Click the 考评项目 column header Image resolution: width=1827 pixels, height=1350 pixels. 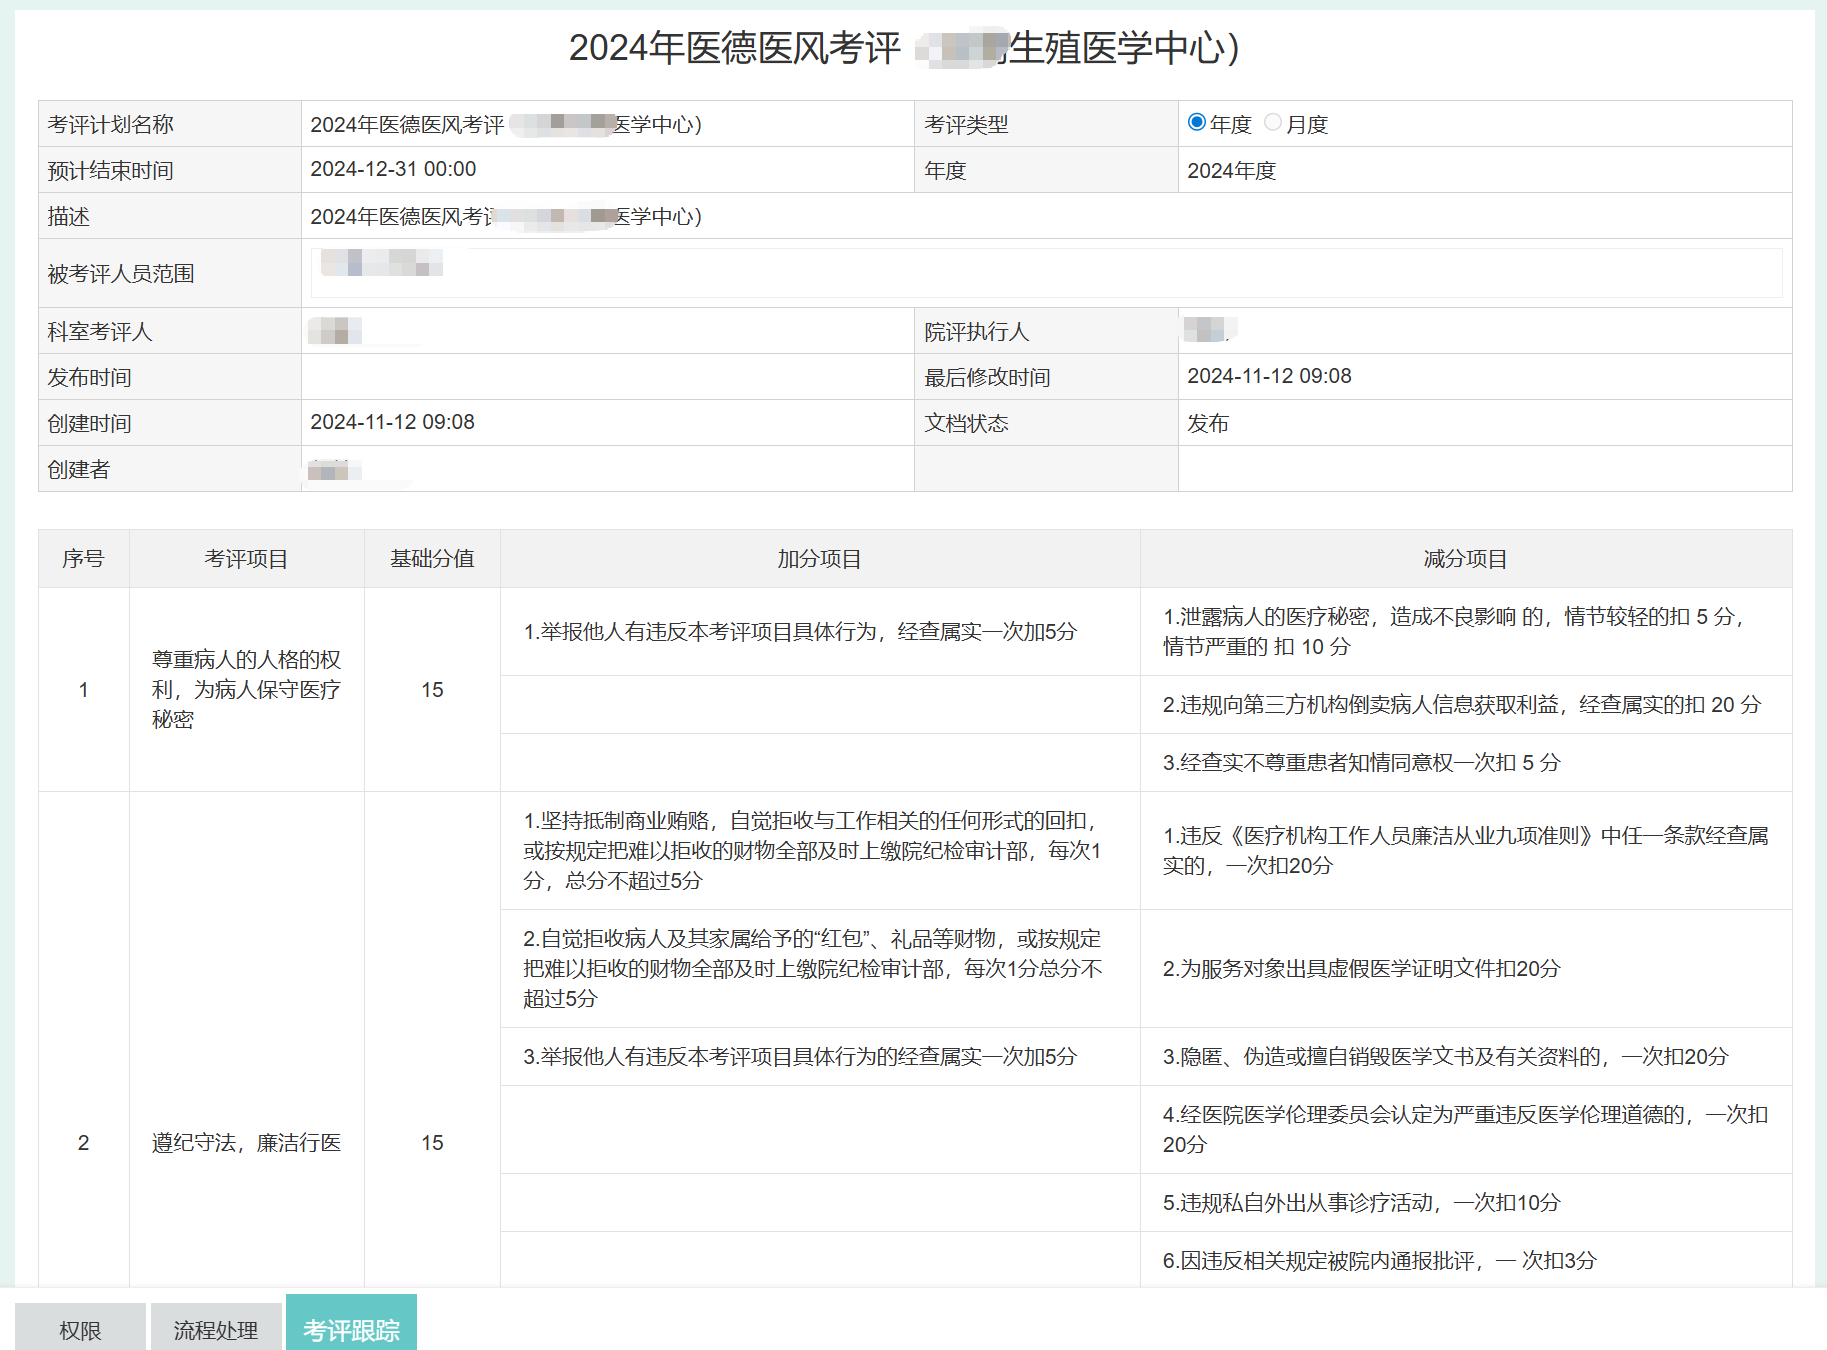tap(246, 559)
